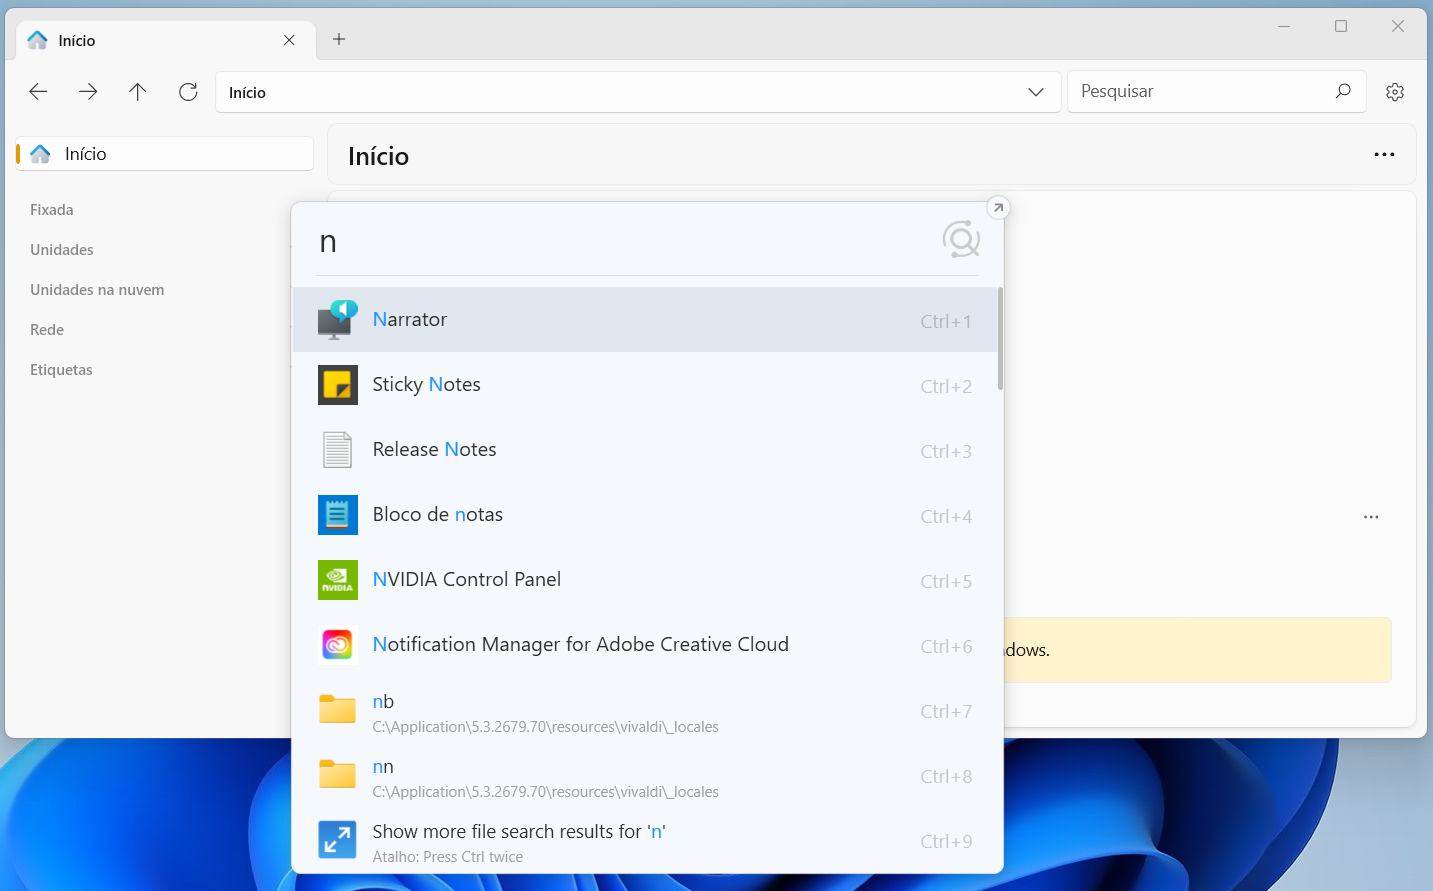Open the launcher pop-out arrow button
The image size is (1433, 891).
click(998, 208)
